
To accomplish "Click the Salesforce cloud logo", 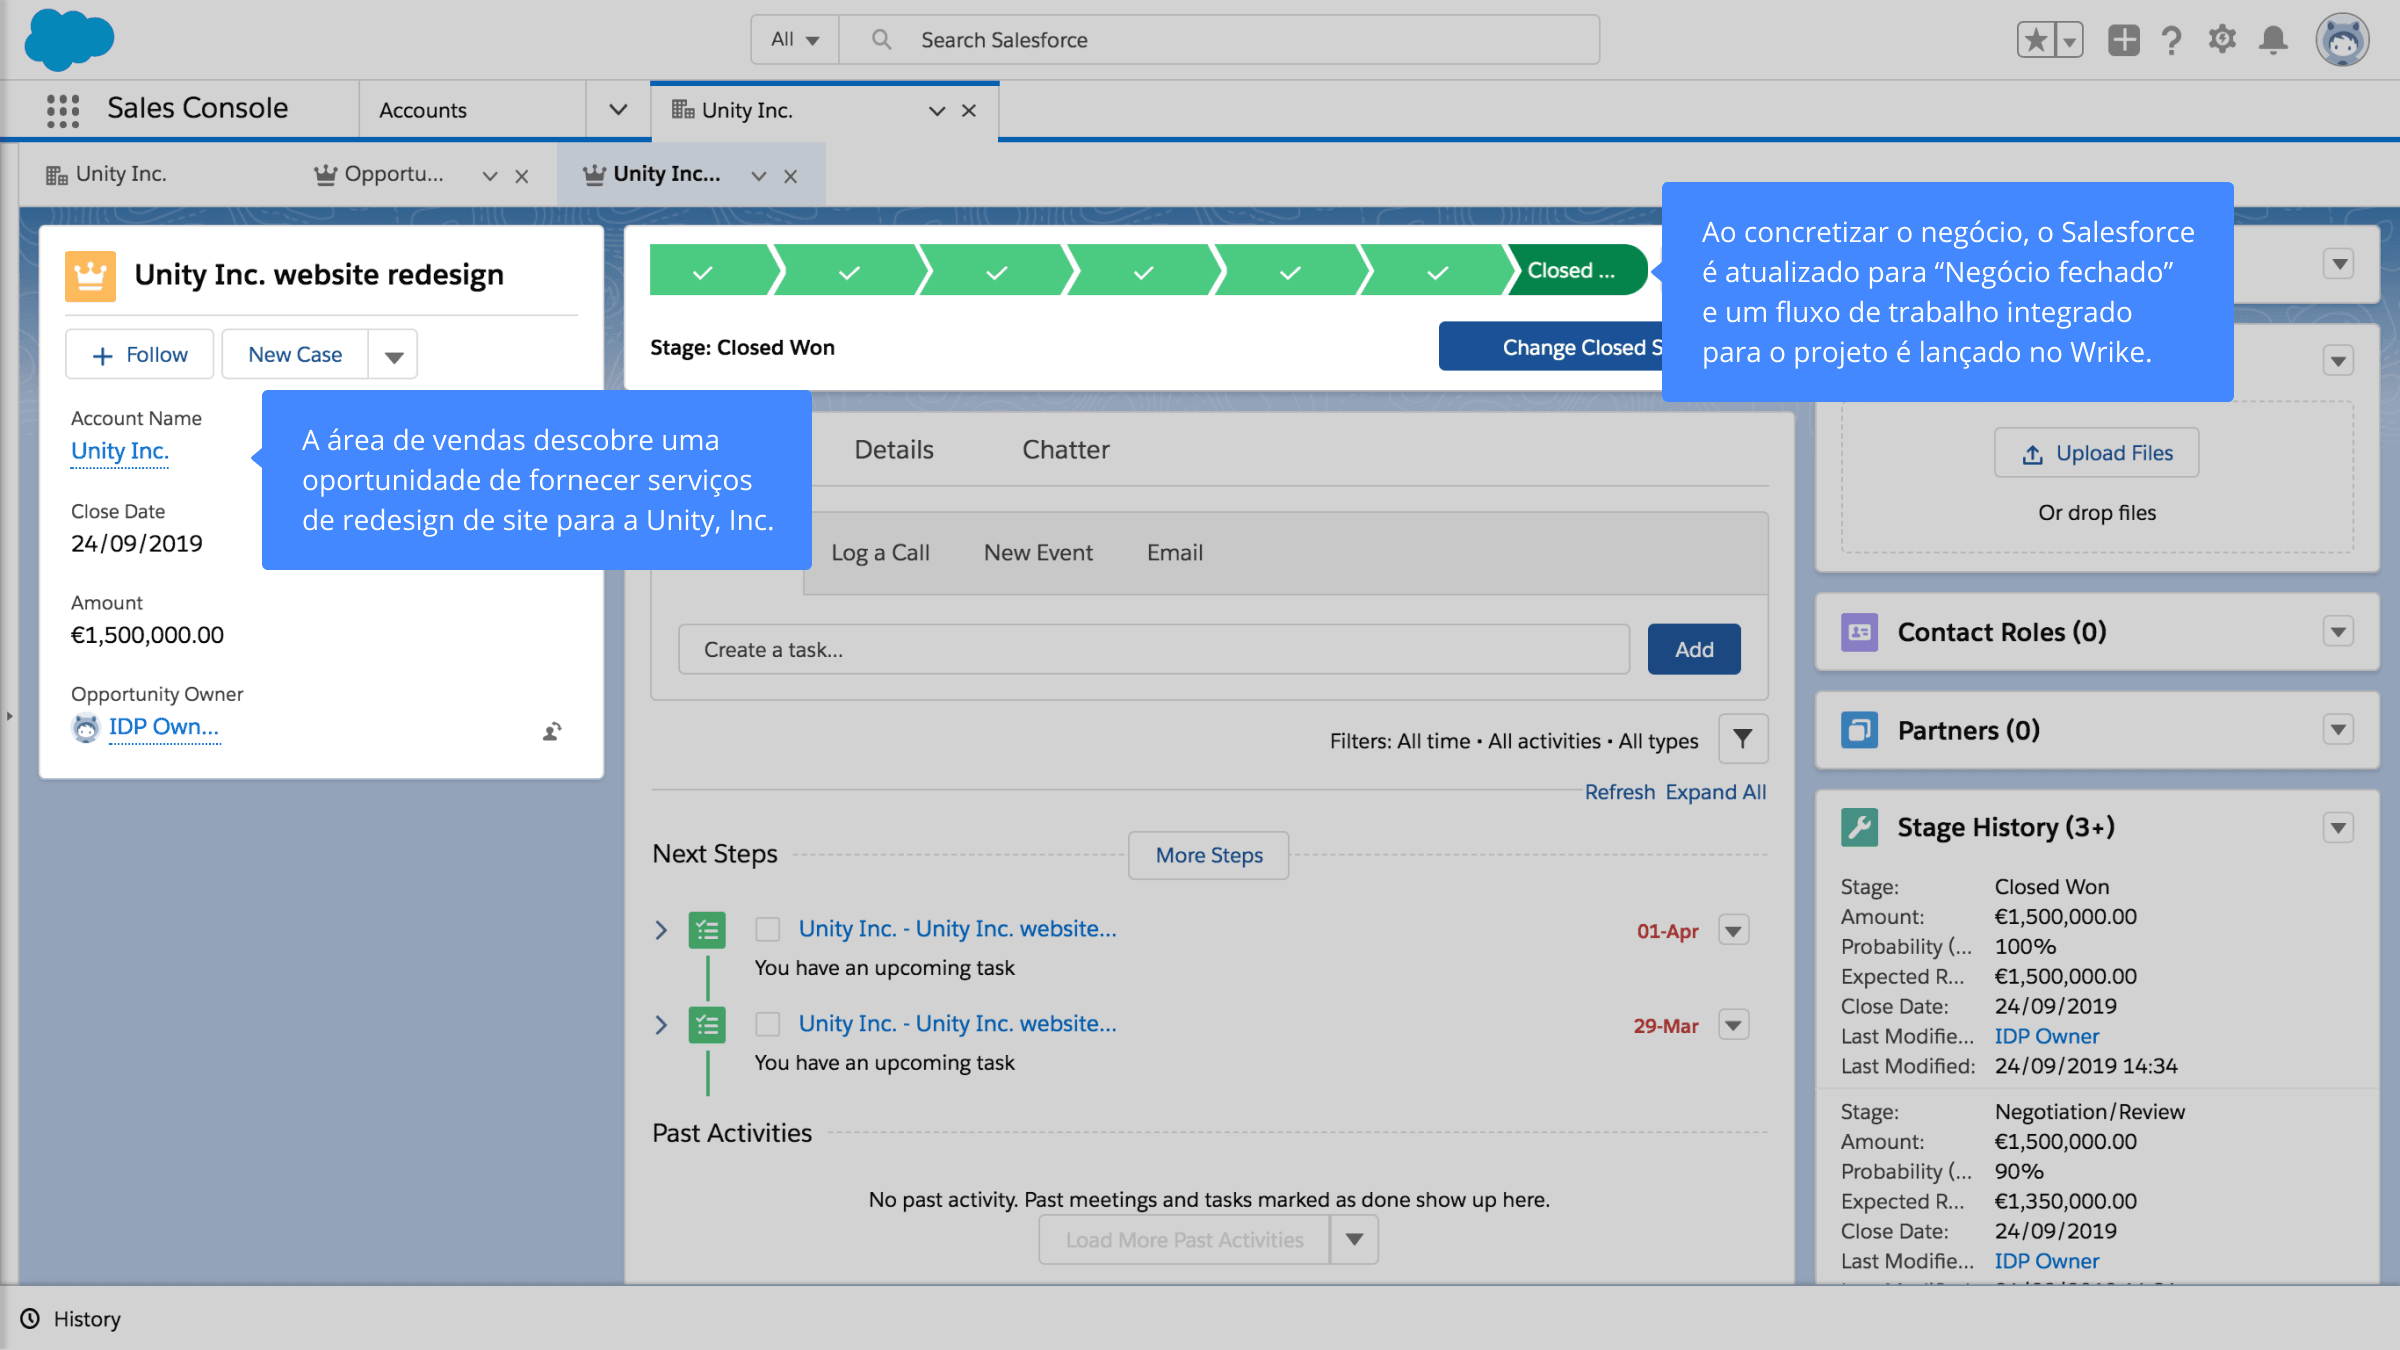I will (69, 40).
